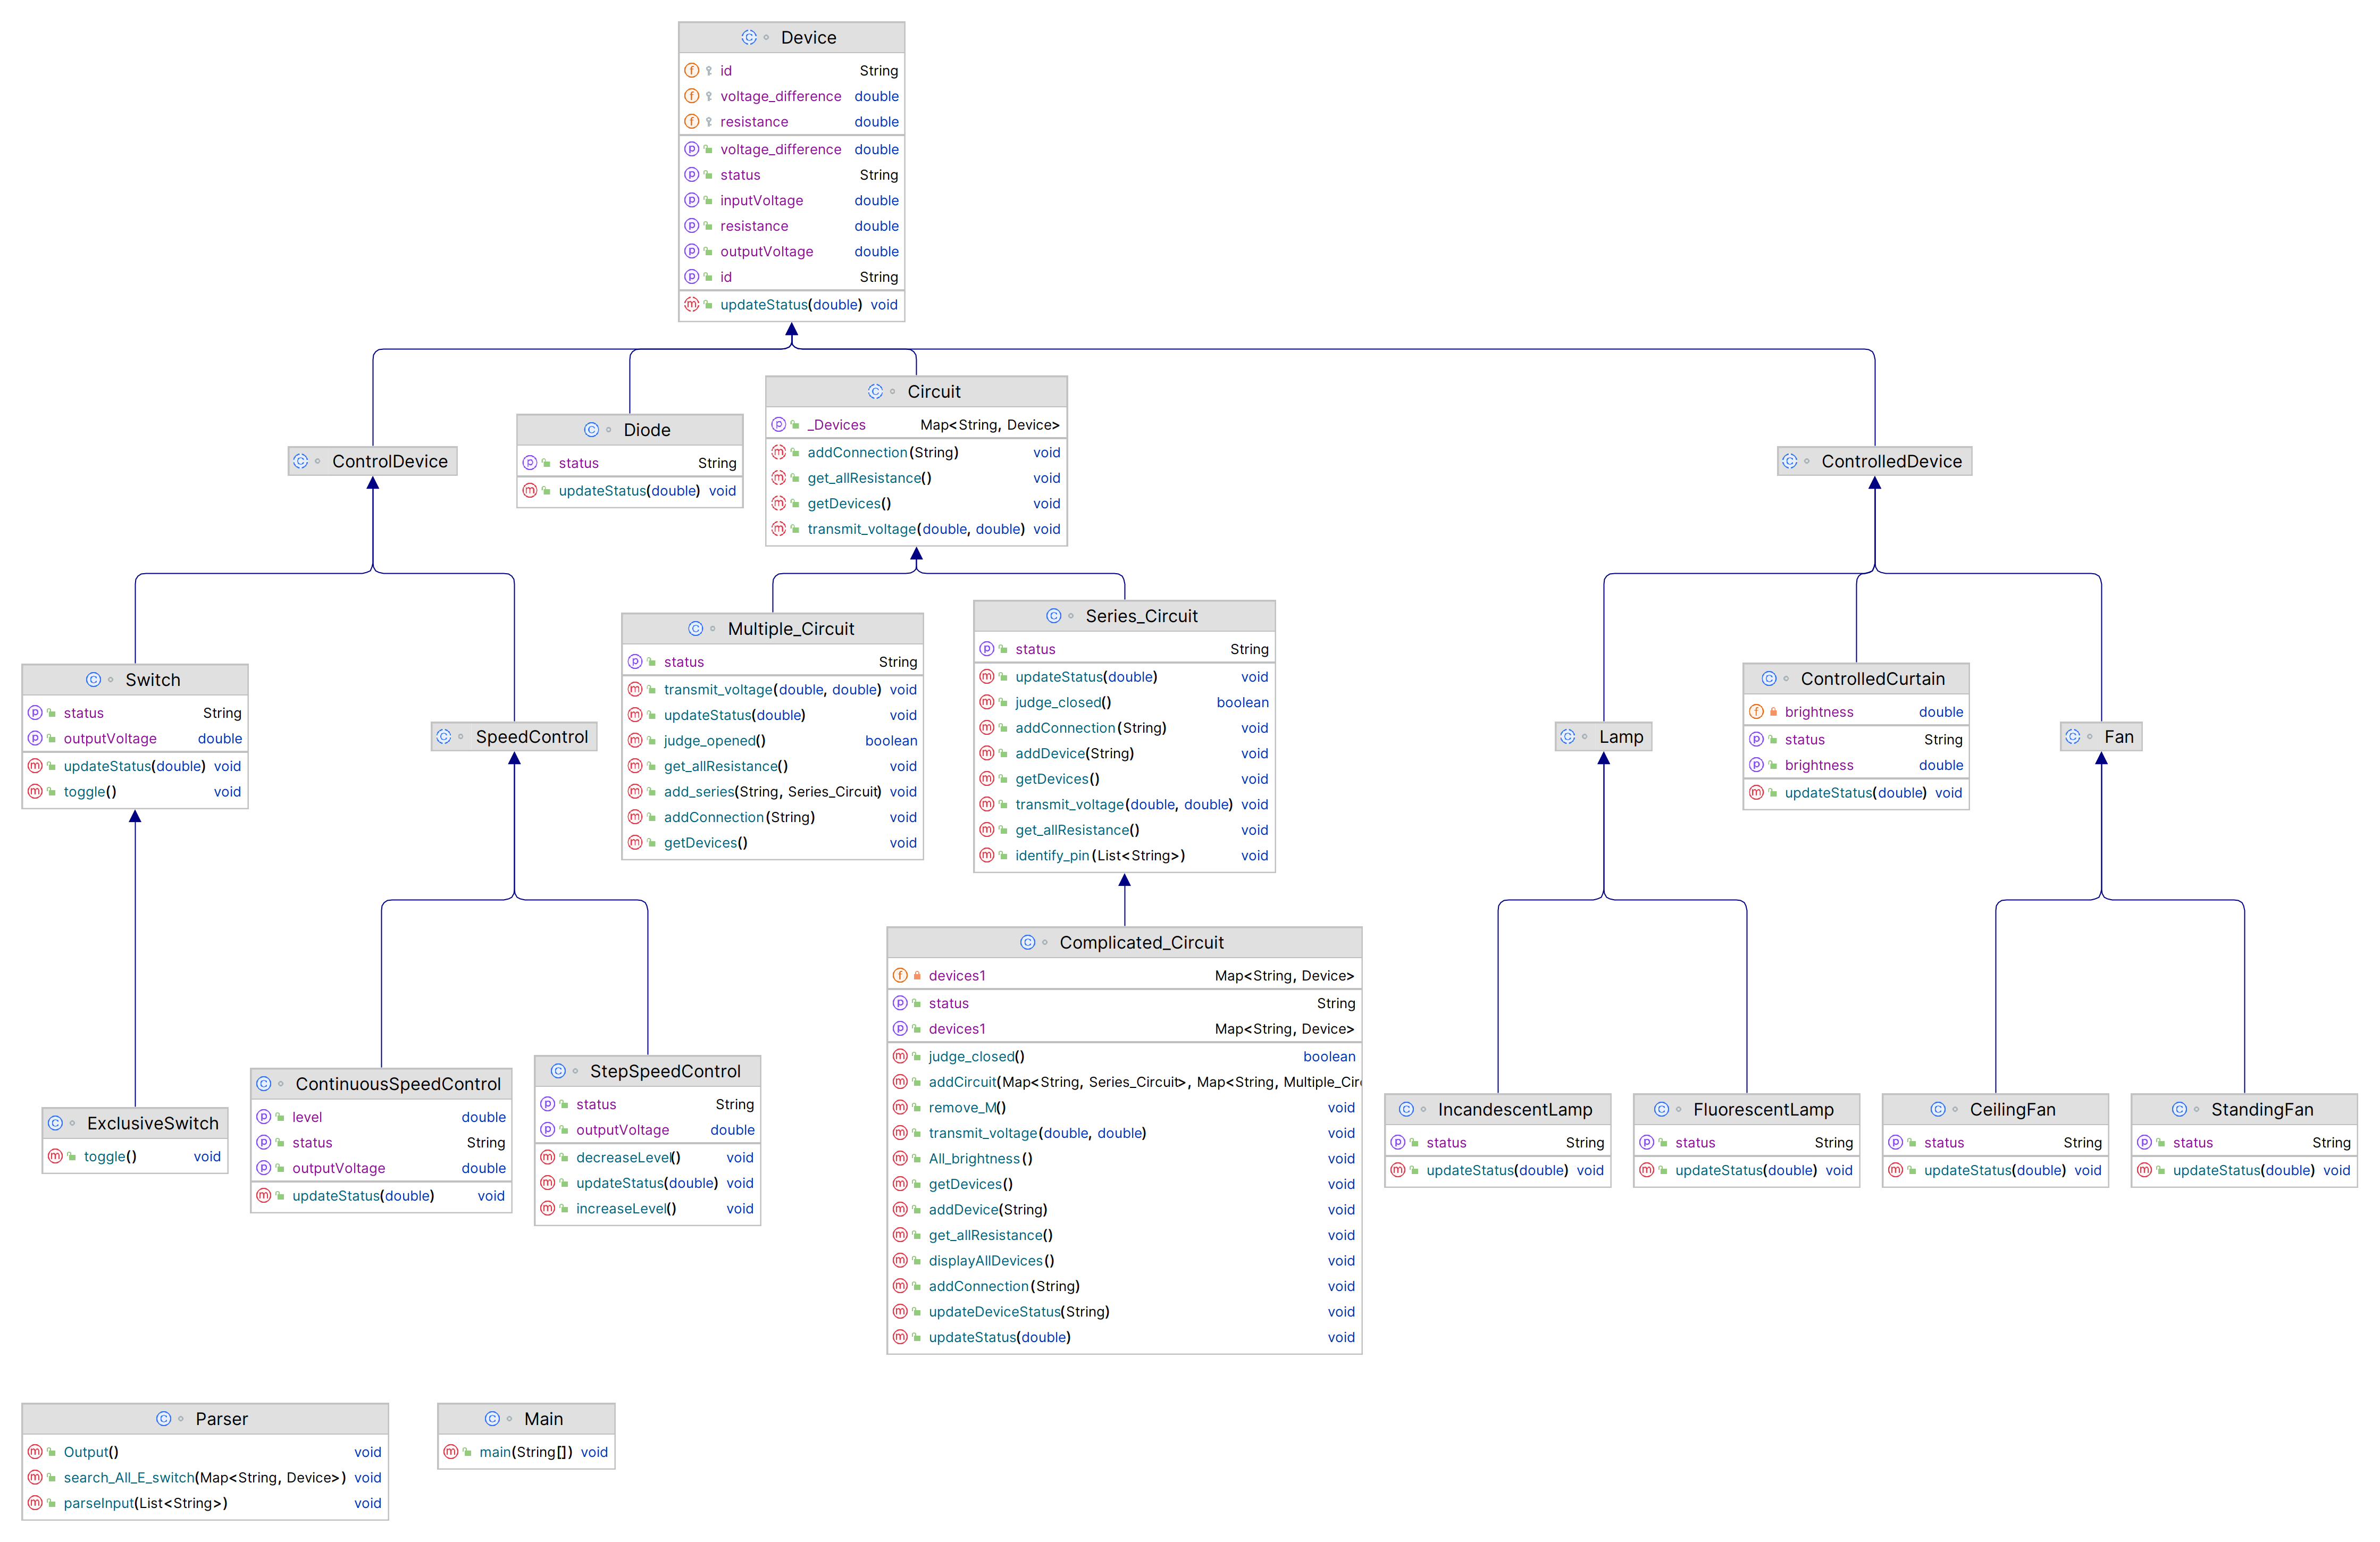Image resolution: width=2380 pixels, height=1542 pixels.
Task: Click add_series method in Multiple_Circuit
Action: (771, 791)
